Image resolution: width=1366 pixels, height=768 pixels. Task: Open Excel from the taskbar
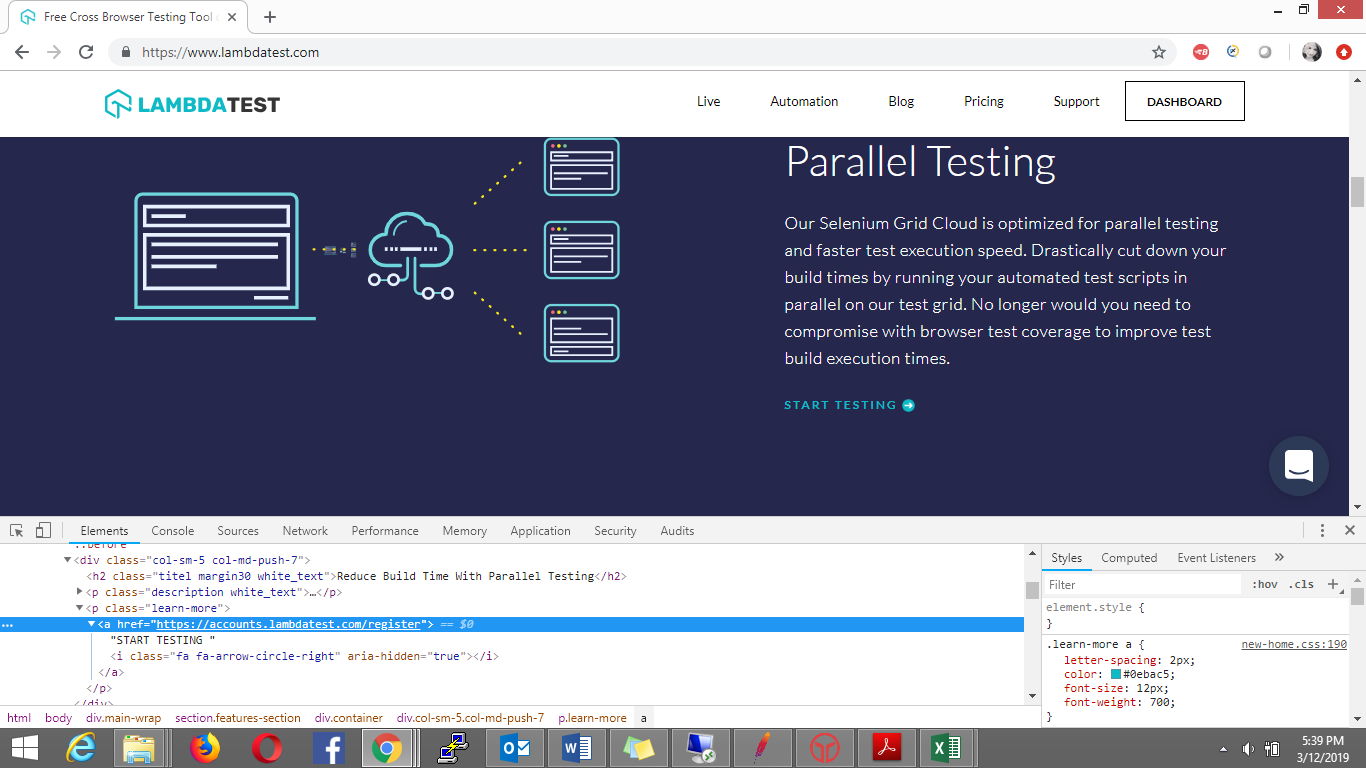click(x=946, y=748)
